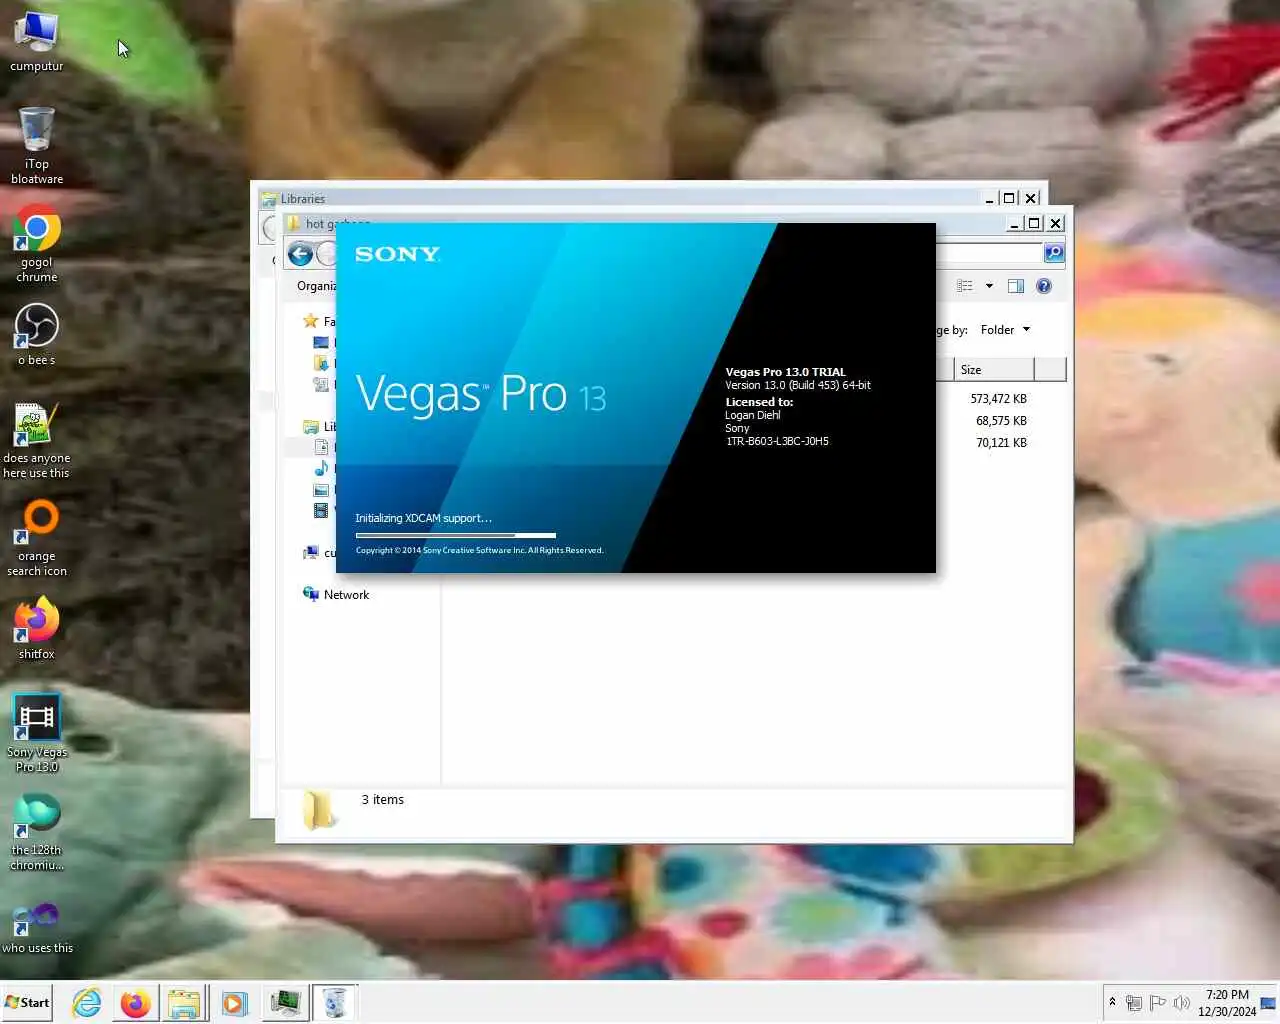Show hidden tray icons arrow
The image size is (1280, 1024).
click(x=1112, y=1003)
